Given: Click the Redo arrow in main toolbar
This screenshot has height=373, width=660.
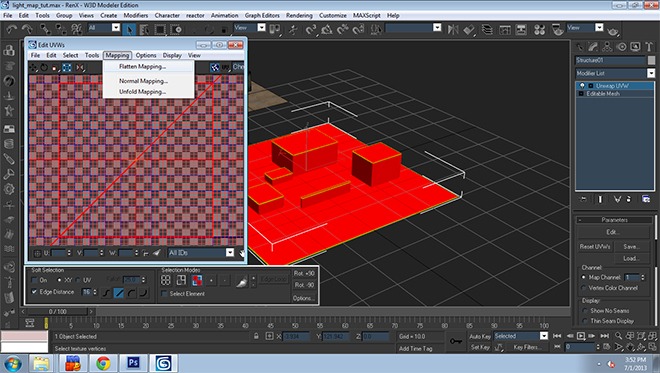Looking at the screenshot, I should pyautogui.click(x=27, y=29).
